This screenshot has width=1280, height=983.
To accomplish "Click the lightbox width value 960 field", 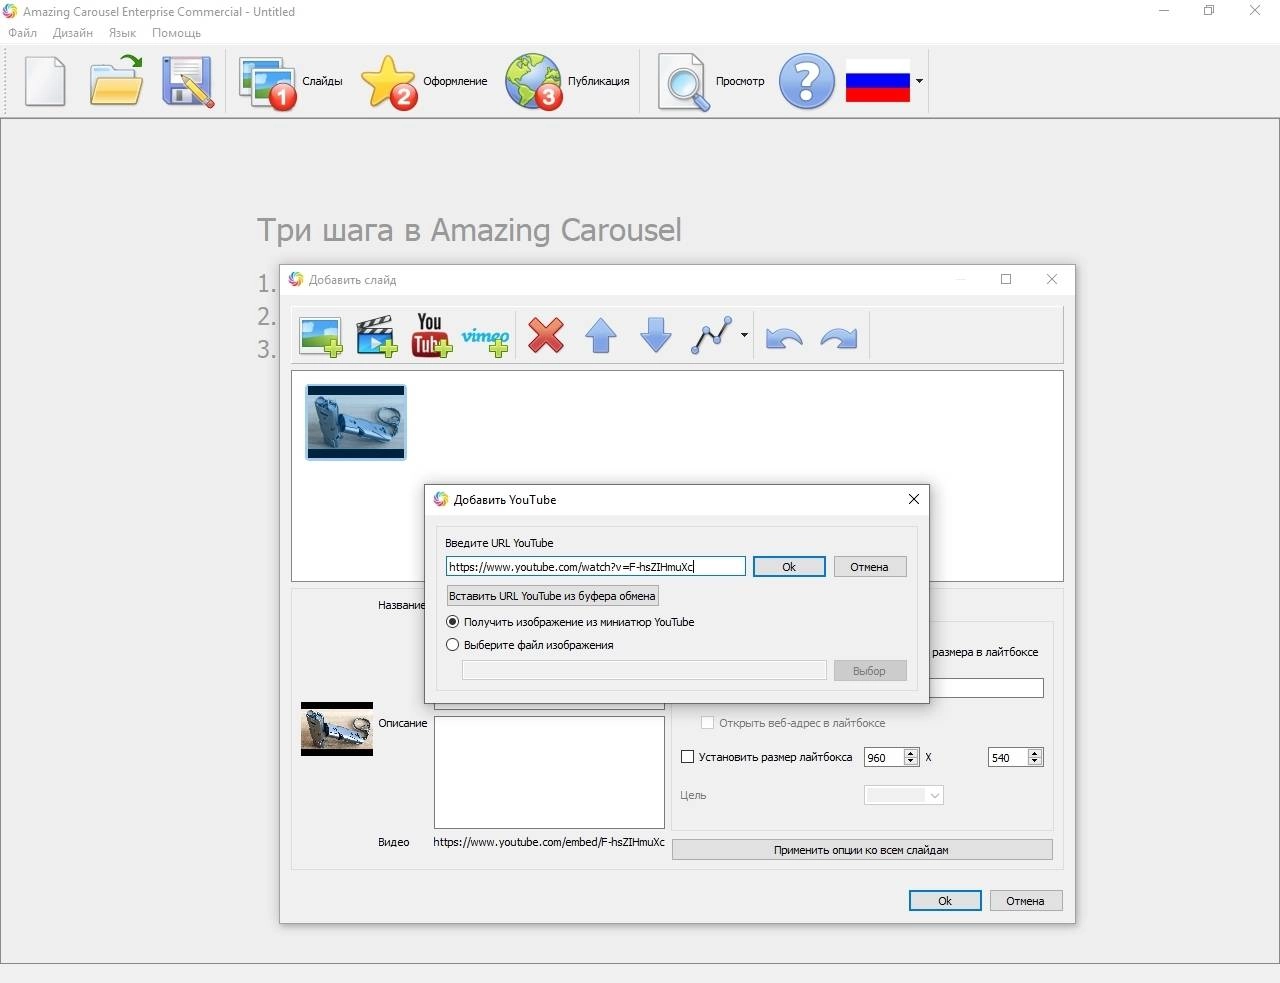I will 884,758.
